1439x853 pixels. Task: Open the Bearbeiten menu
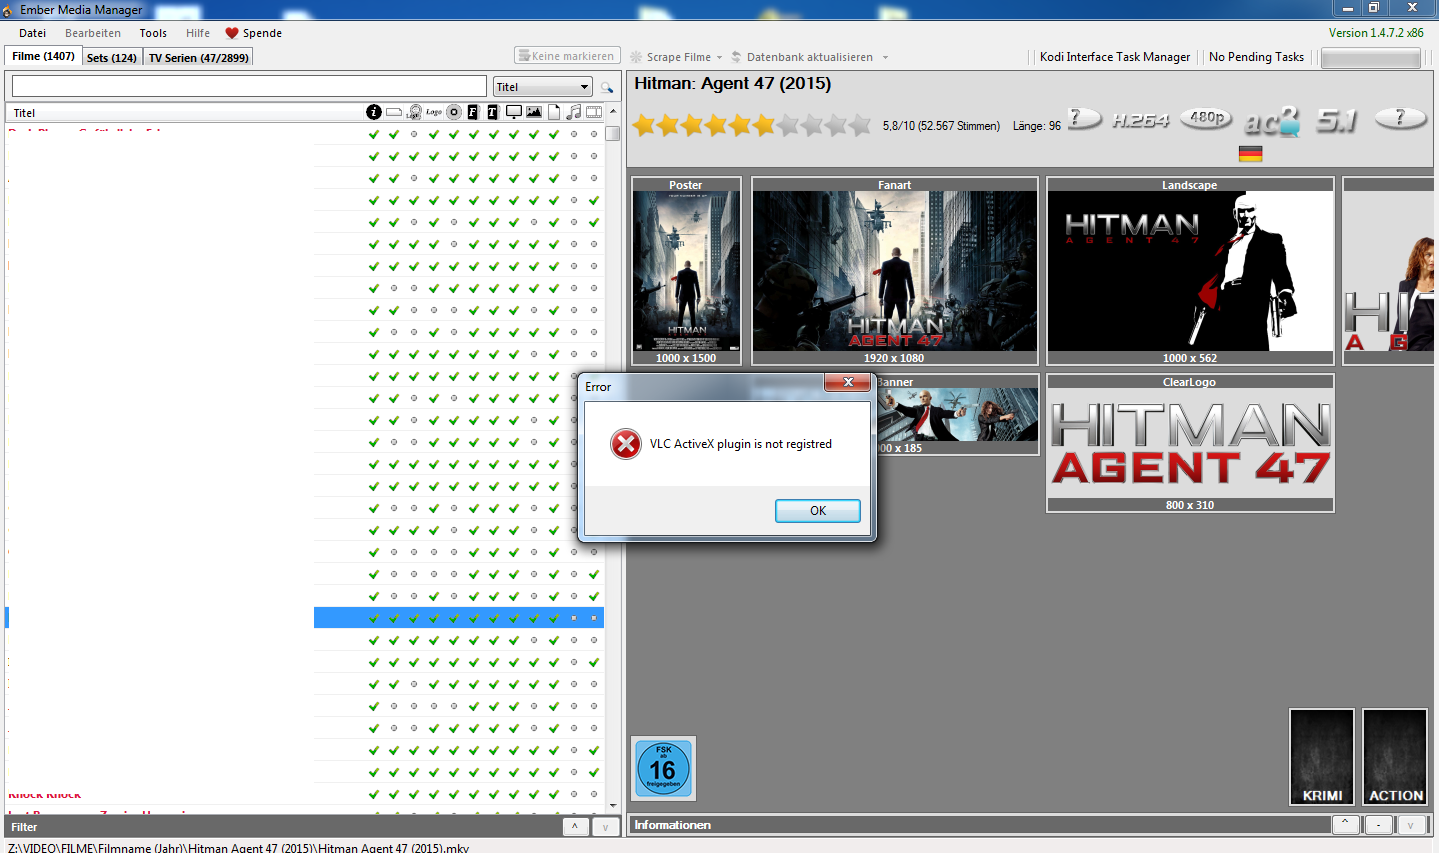click(x=93, y=33)
